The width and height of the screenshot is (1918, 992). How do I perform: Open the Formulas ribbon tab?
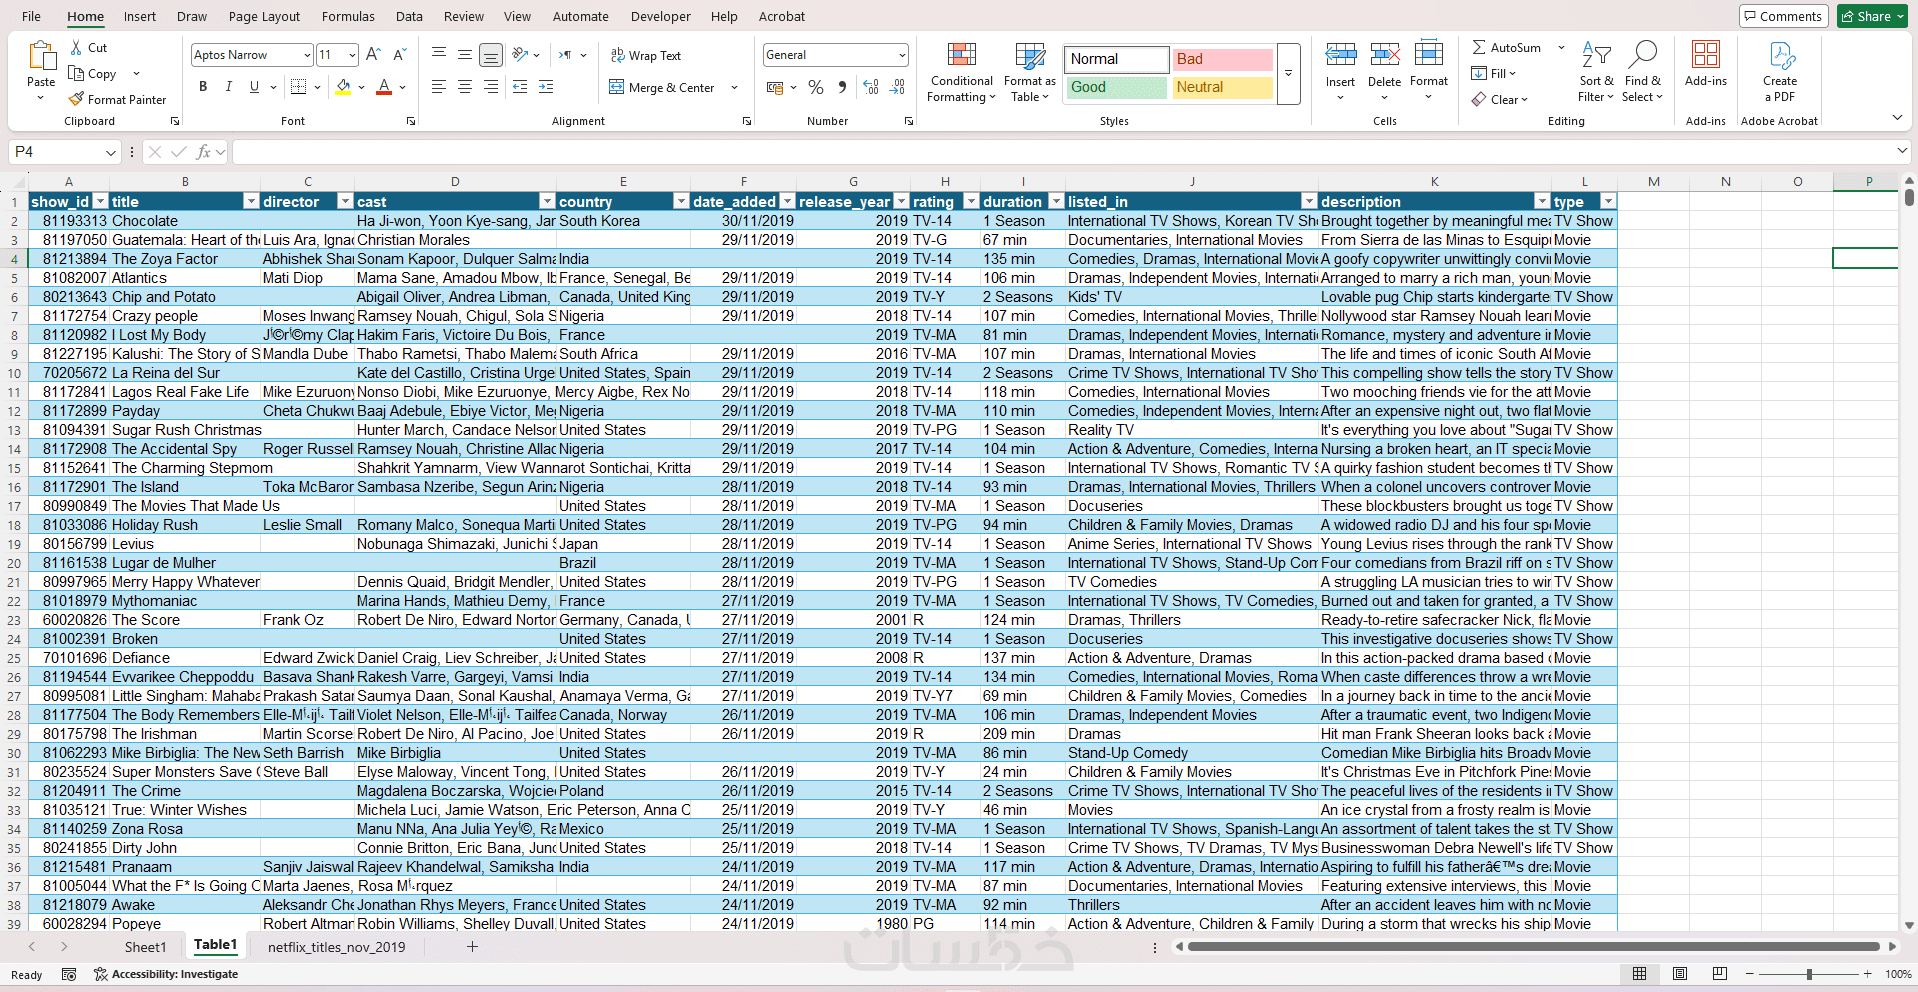(348, 16)
